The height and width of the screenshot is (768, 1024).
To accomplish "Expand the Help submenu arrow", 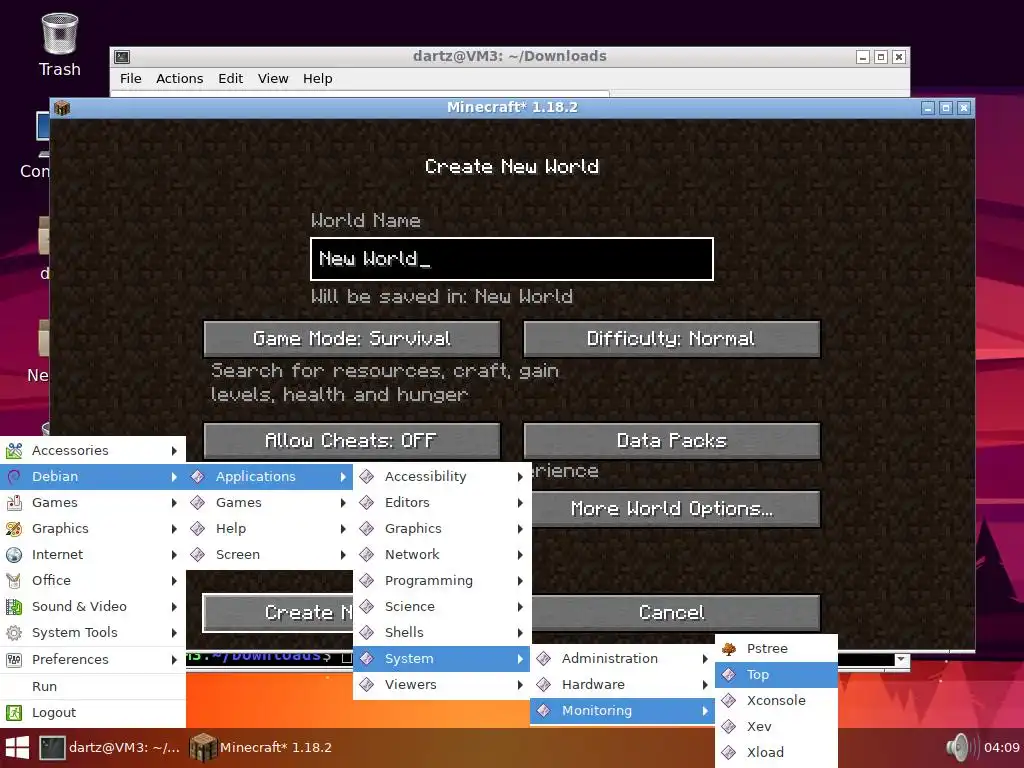I will 343,529.
